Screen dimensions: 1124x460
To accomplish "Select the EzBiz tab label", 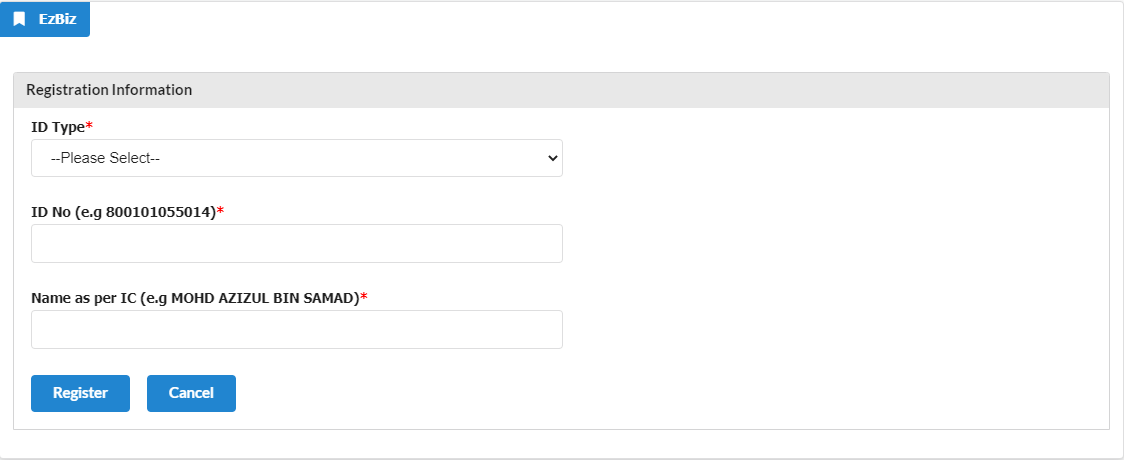I will pyautogui.click(x=57, y=19).
